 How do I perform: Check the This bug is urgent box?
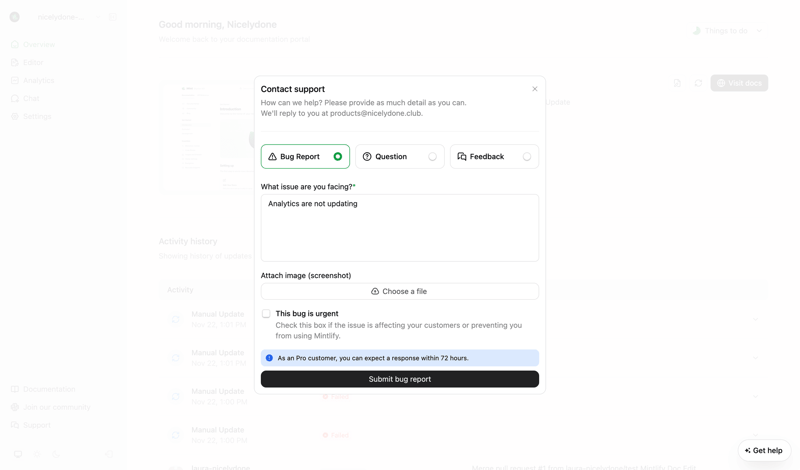266,313
